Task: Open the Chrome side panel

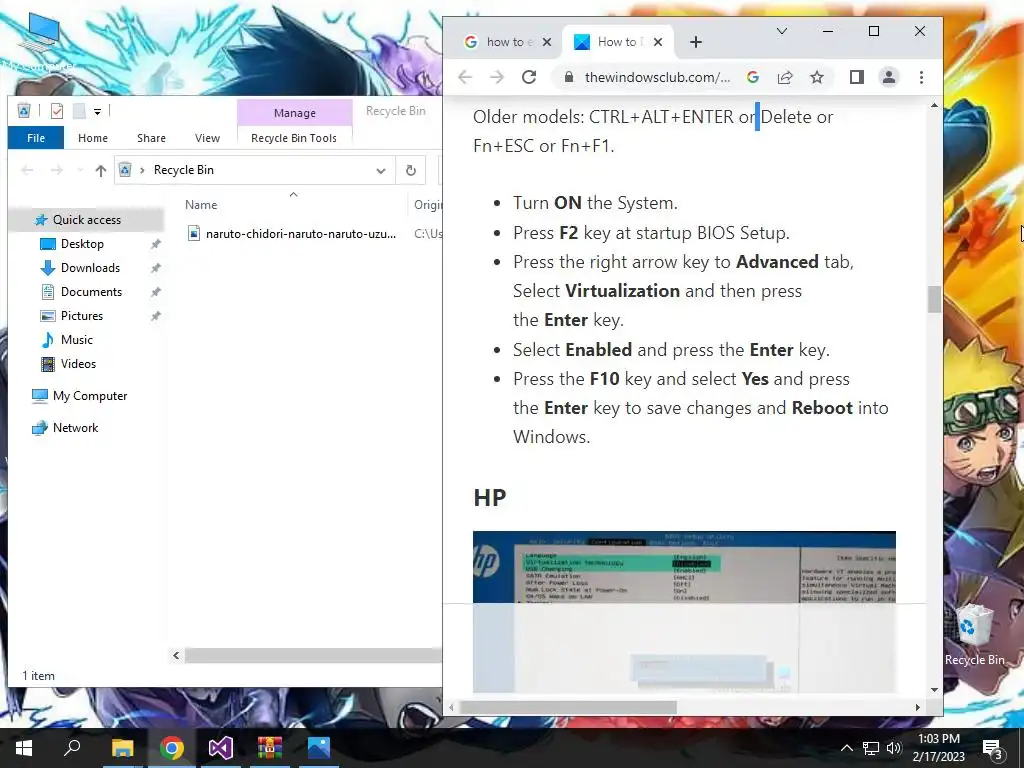Action: pos(857,77)
